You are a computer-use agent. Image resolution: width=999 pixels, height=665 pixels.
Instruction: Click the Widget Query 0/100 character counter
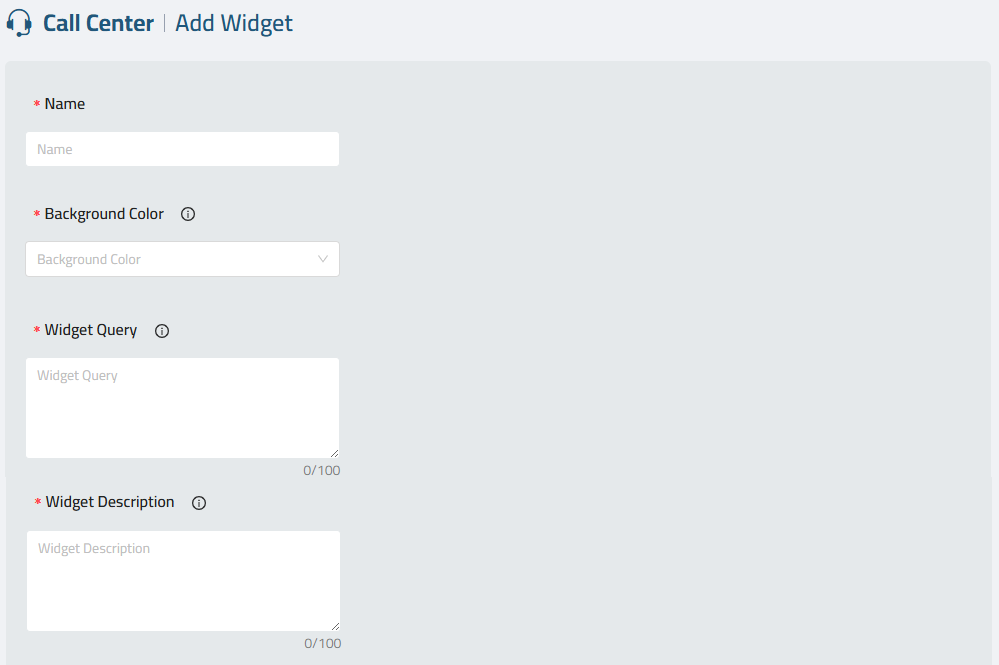click(x=322, y=471)
